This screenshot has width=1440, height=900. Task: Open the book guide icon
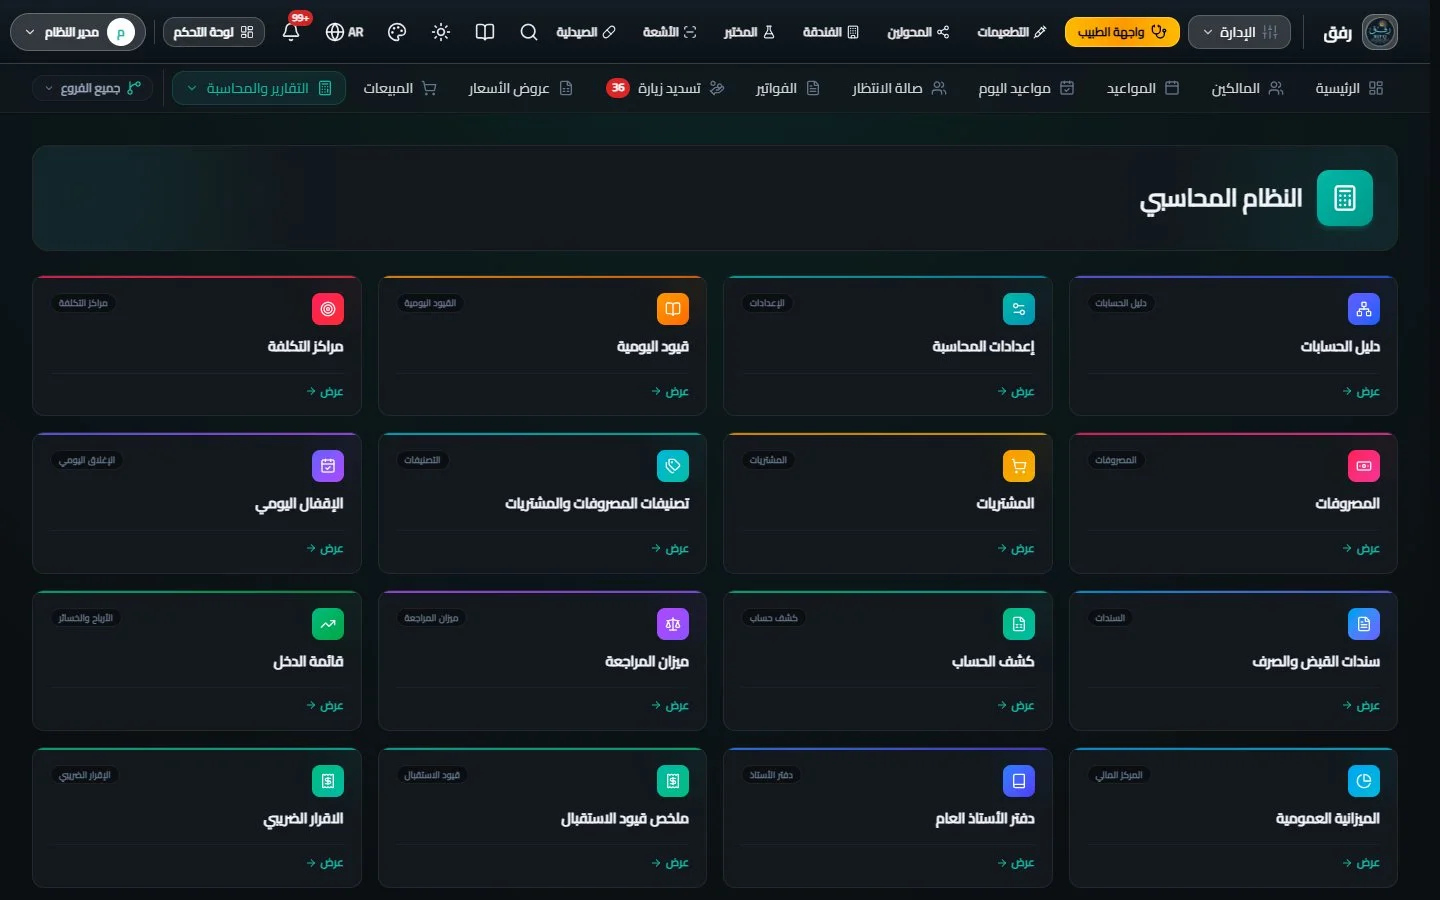[485, 32]
